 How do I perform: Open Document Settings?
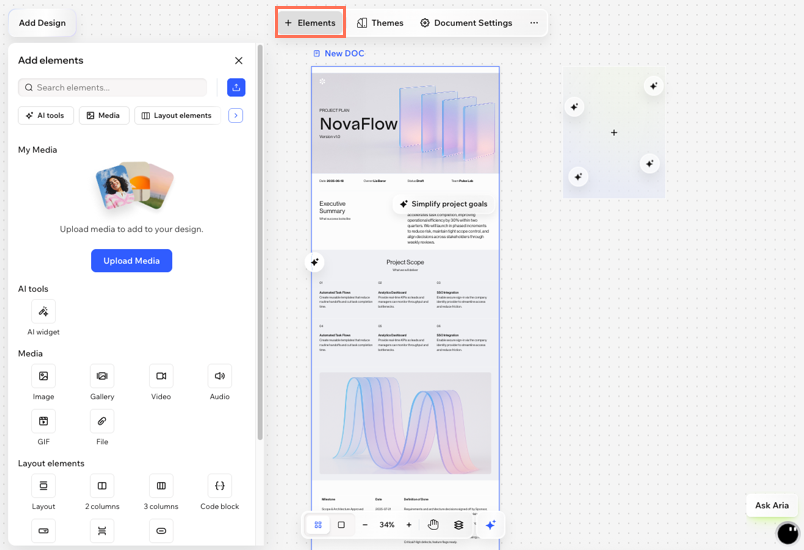(x=466, y=23)
